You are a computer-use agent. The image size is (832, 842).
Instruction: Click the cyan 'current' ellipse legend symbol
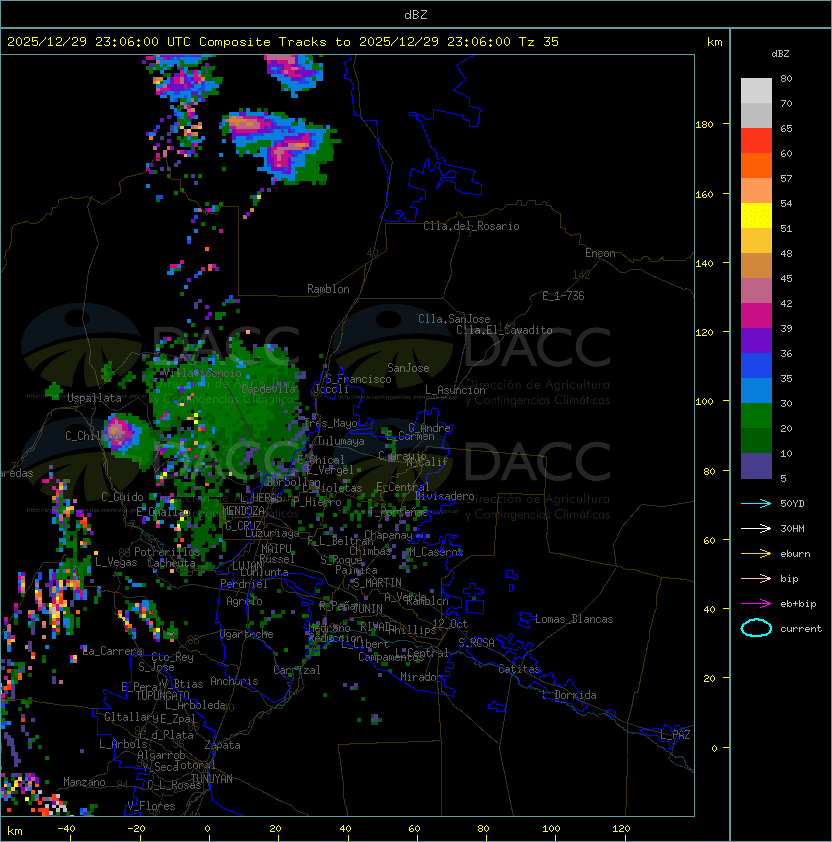[756, 628]
